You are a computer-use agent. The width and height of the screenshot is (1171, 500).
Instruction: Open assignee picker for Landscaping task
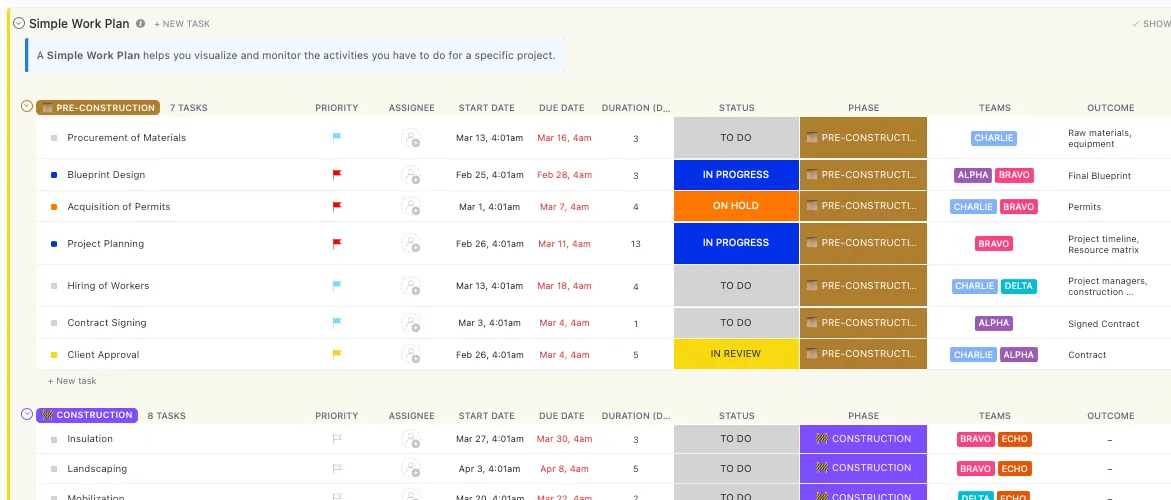411,468
